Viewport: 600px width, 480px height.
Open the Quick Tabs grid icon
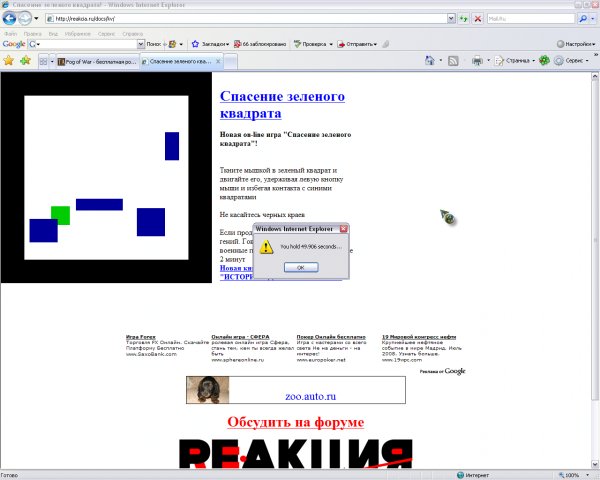point(45,61)
